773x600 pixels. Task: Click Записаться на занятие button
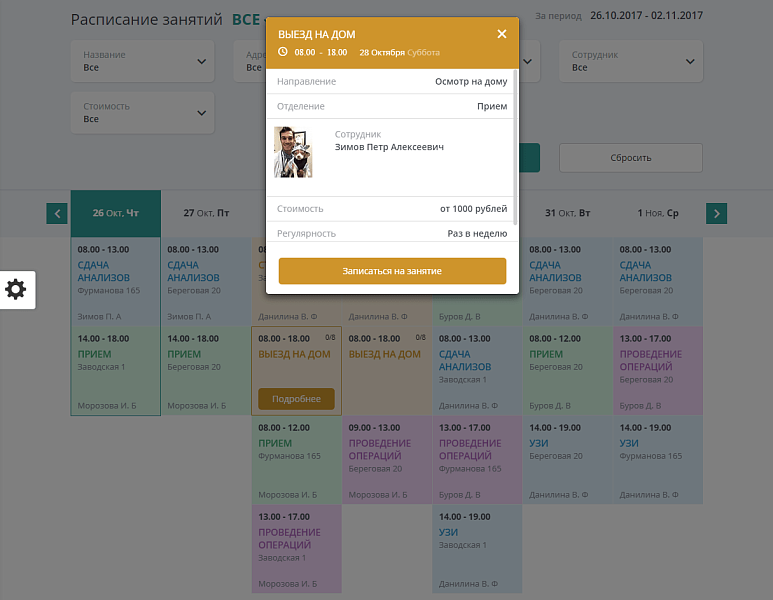(x=392, y=271)
